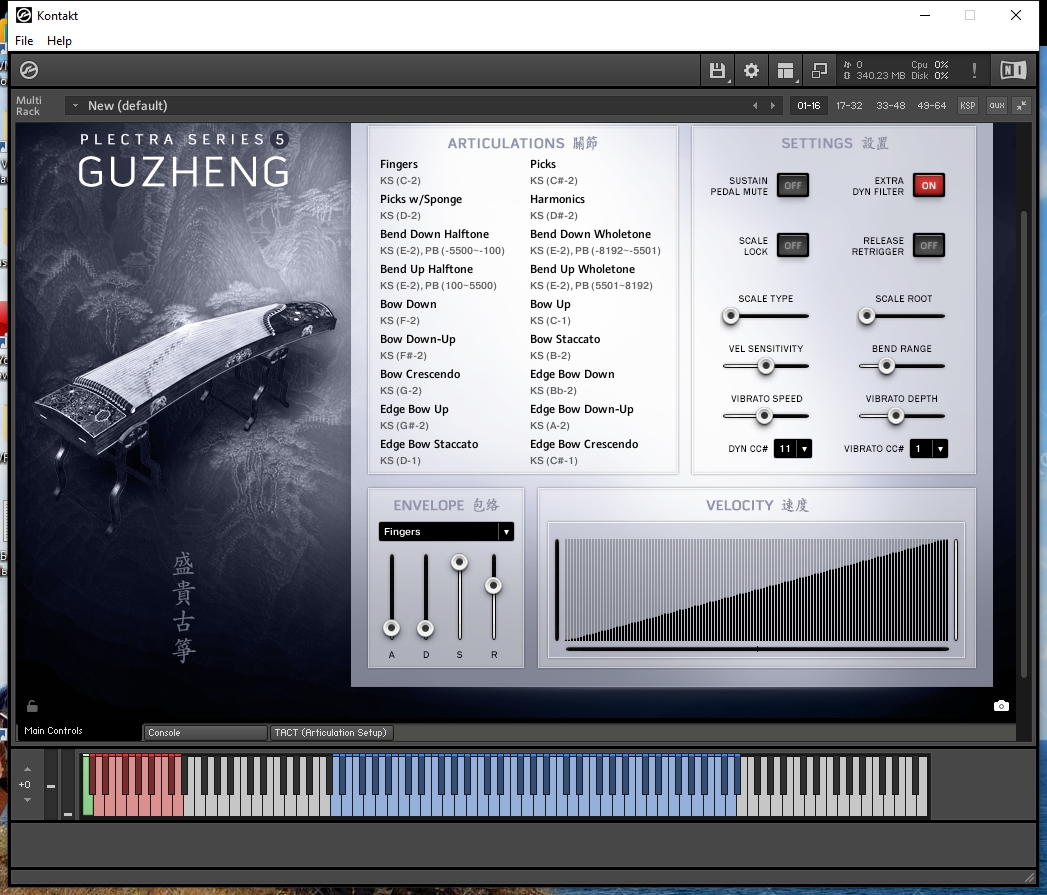Click the camera snapshot icon
Image resolution: width=1047 pixels, height=895 pixels.
coord(1001,706)
